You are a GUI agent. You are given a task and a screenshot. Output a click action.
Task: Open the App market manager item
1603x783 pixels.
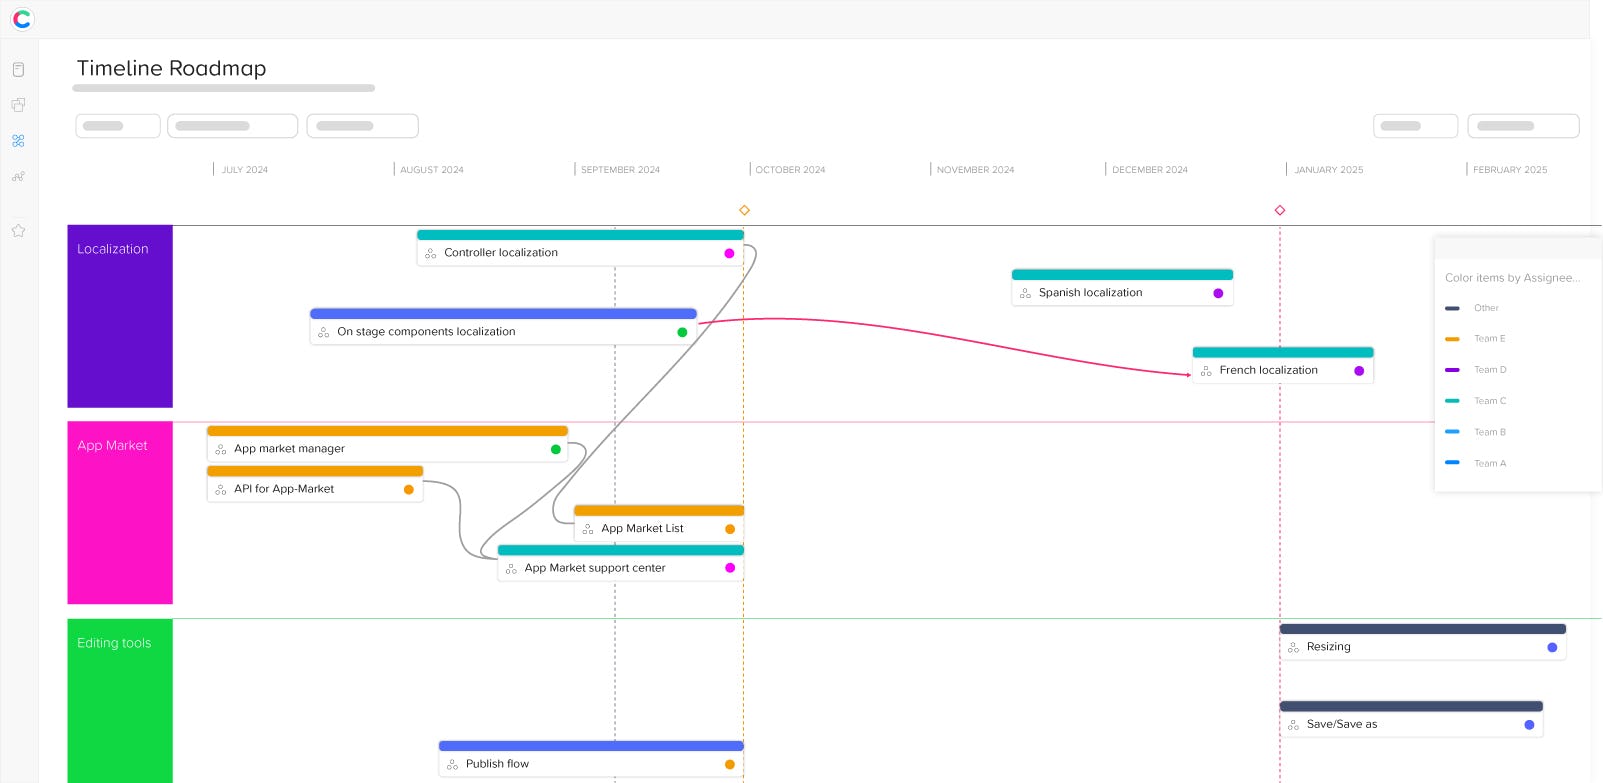click(387, 444)
